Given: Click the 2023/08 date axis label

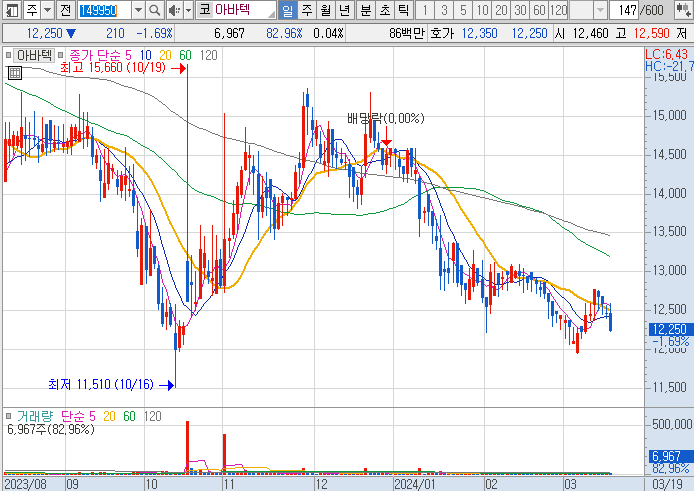Looking at the screenshot, I should (x=25, y=484).
